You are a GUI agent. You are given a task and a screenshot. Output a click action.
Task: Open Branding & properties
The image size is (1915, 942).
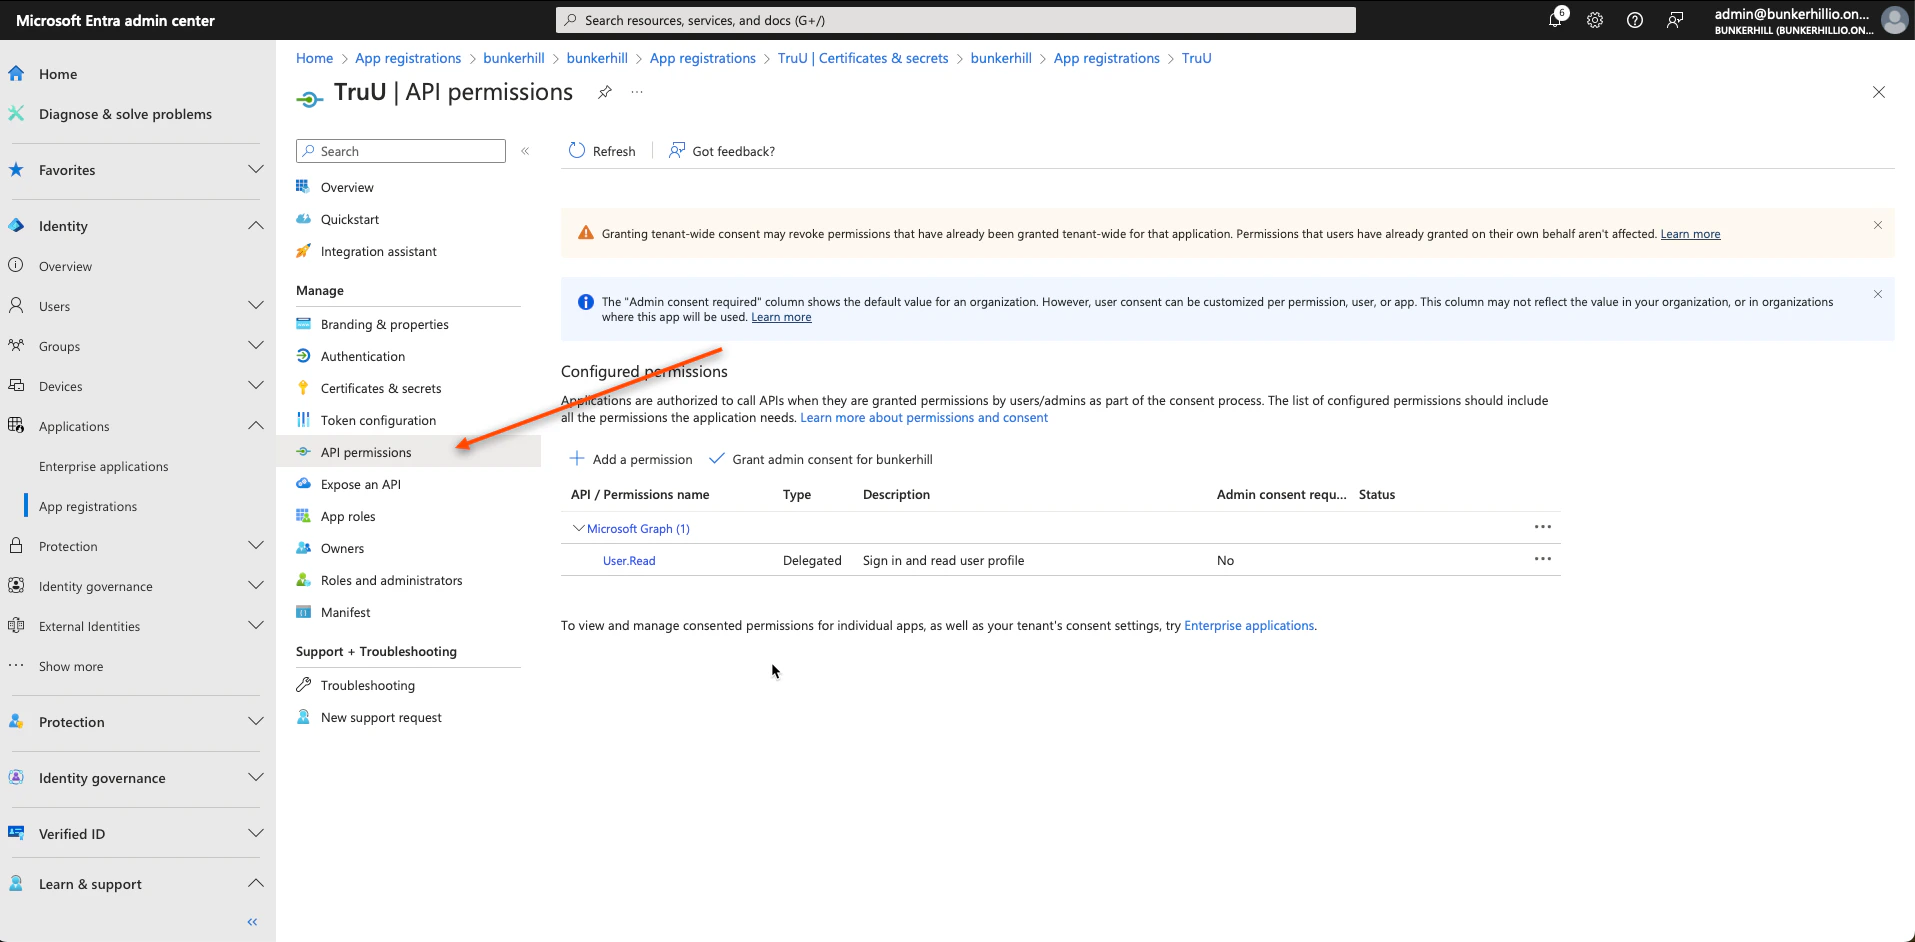click(x=385, y=325)
